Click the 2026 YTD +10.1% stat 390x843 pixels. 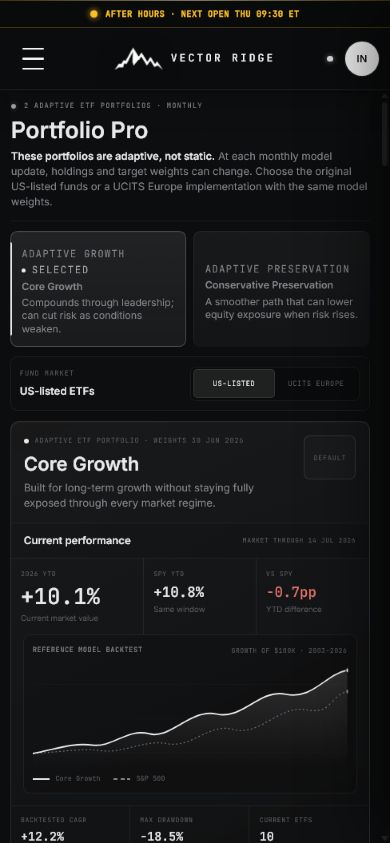pos(77,596)
